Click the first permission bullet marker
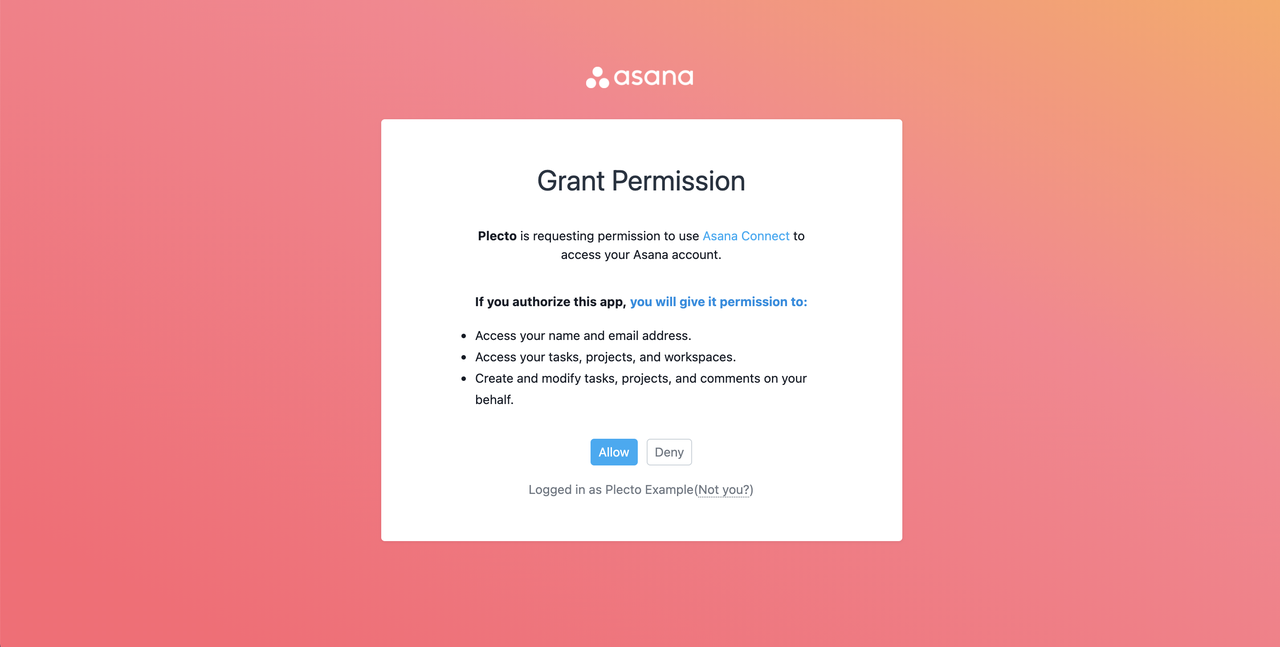Image resolution: width=1280 pixels, height=647 pixels. 463,336
